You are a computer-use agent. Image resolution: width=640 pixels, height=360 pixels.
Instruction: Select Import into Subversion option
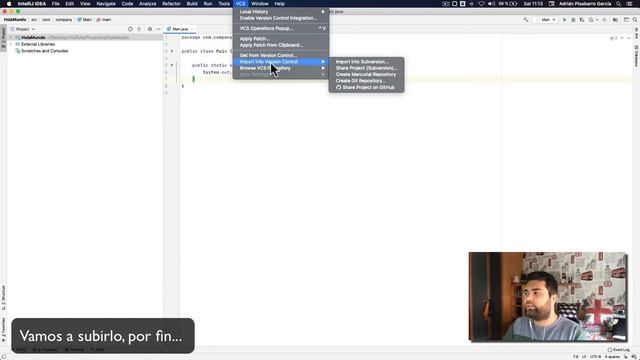coord(367,62)
